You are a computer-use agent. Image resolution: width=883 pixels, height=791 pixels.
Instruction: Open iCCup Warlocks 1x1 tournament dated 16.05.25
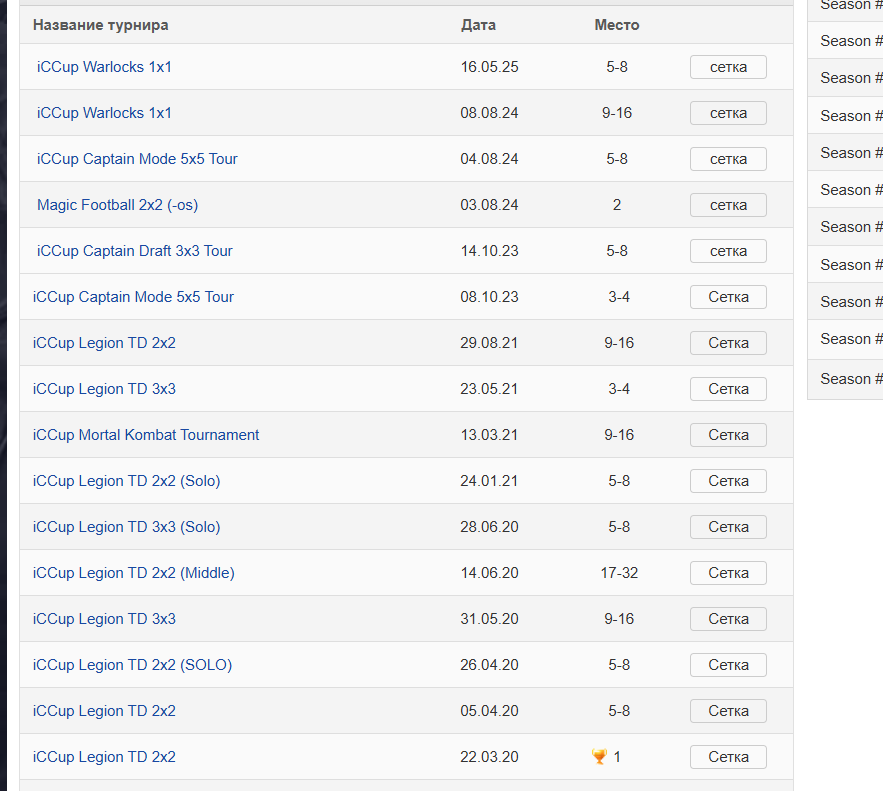pos(104,67)
